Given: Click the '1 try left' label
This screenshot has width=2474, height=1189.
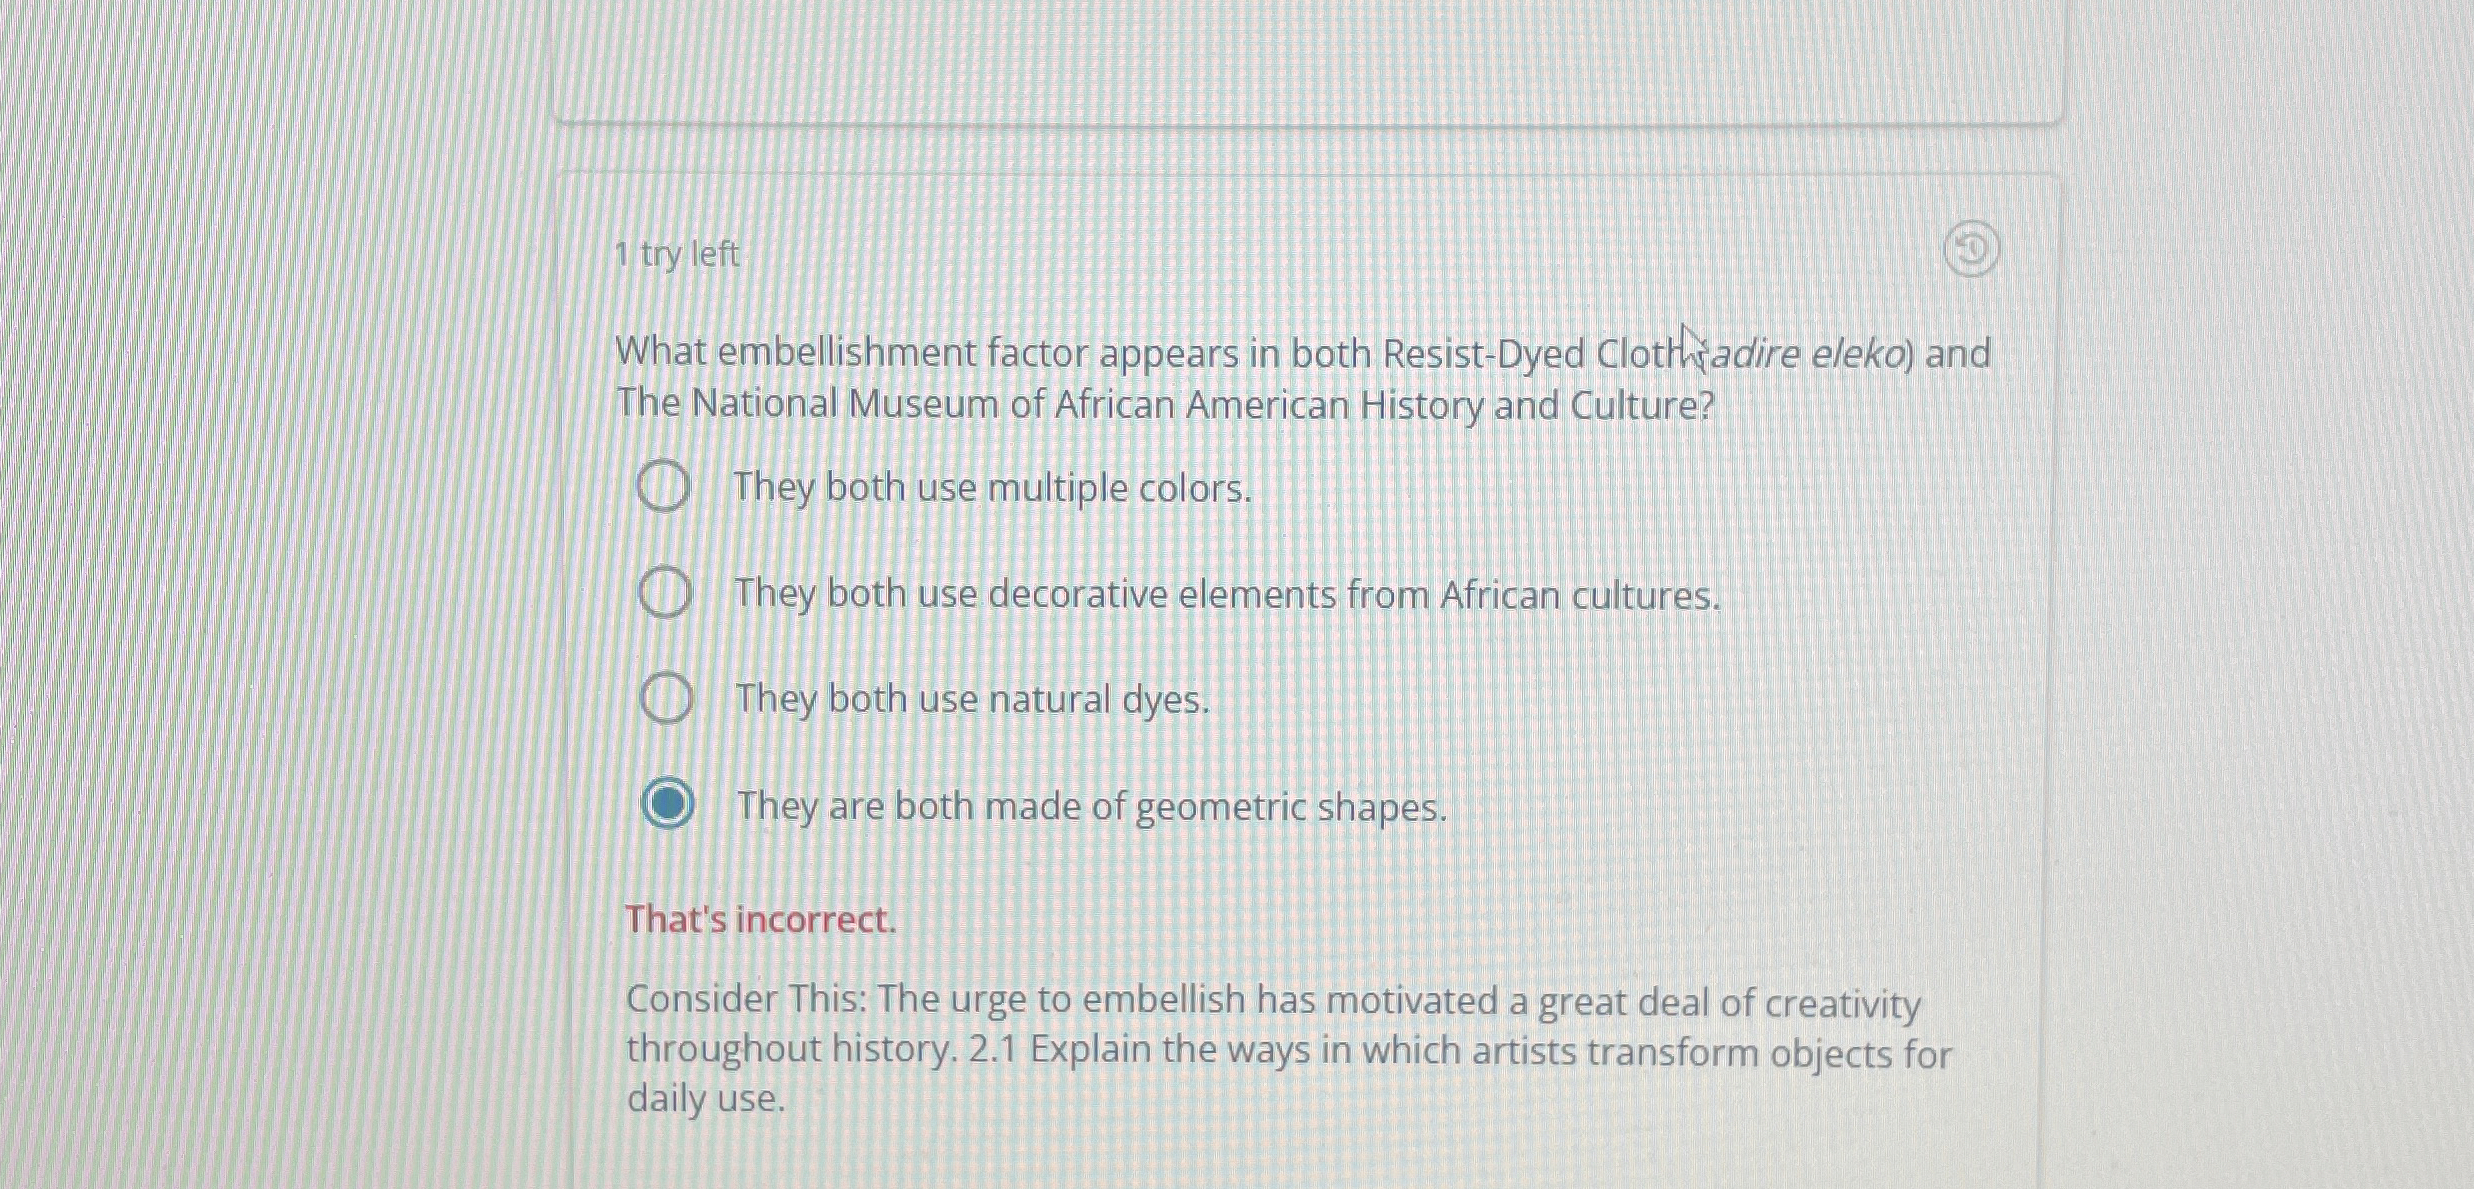Looking at the screenshot, I should 677,254.
